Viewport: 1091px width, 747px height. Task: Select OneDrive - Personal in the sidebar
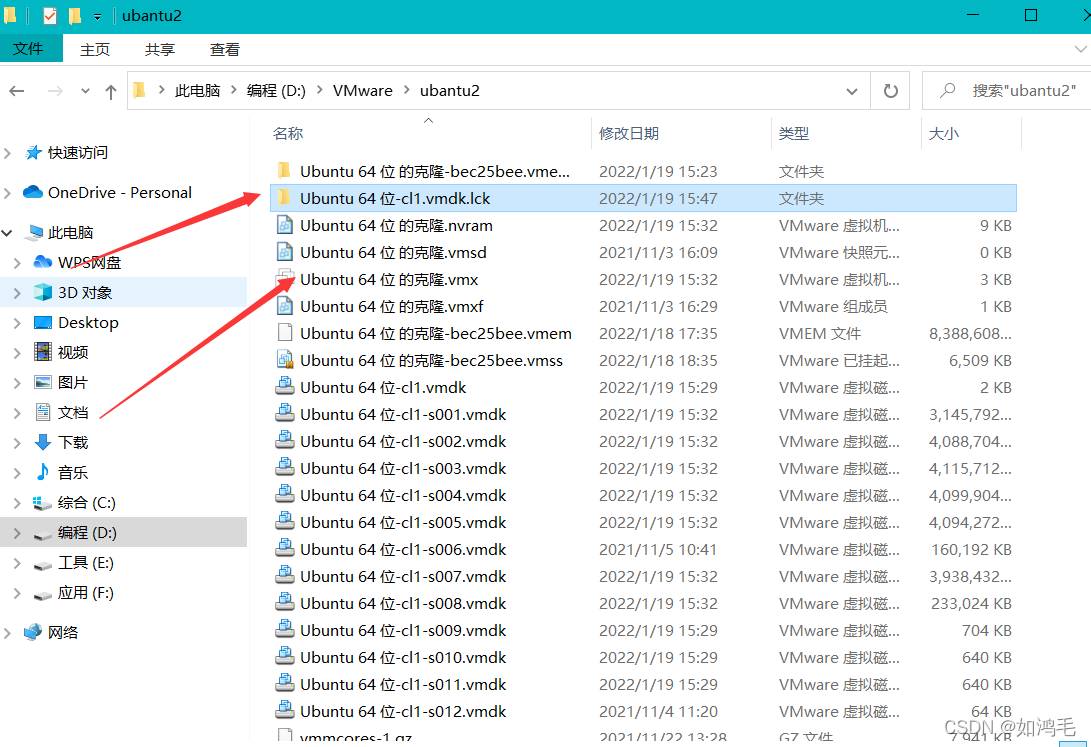[x=120, y=193]
